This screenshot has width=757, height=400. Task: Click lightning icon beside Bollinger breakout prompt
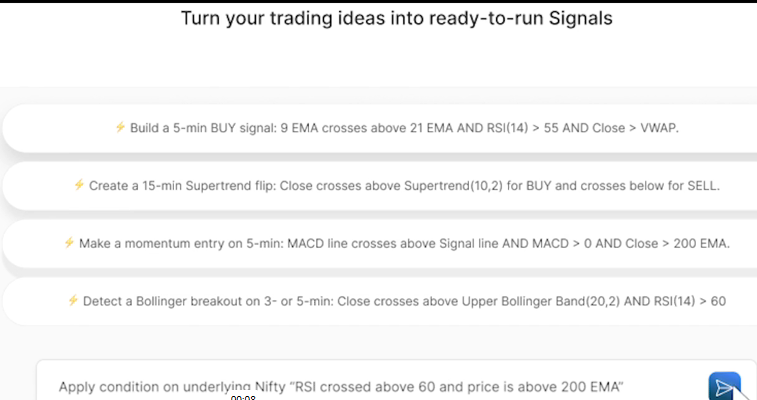(x=73, y=300)
